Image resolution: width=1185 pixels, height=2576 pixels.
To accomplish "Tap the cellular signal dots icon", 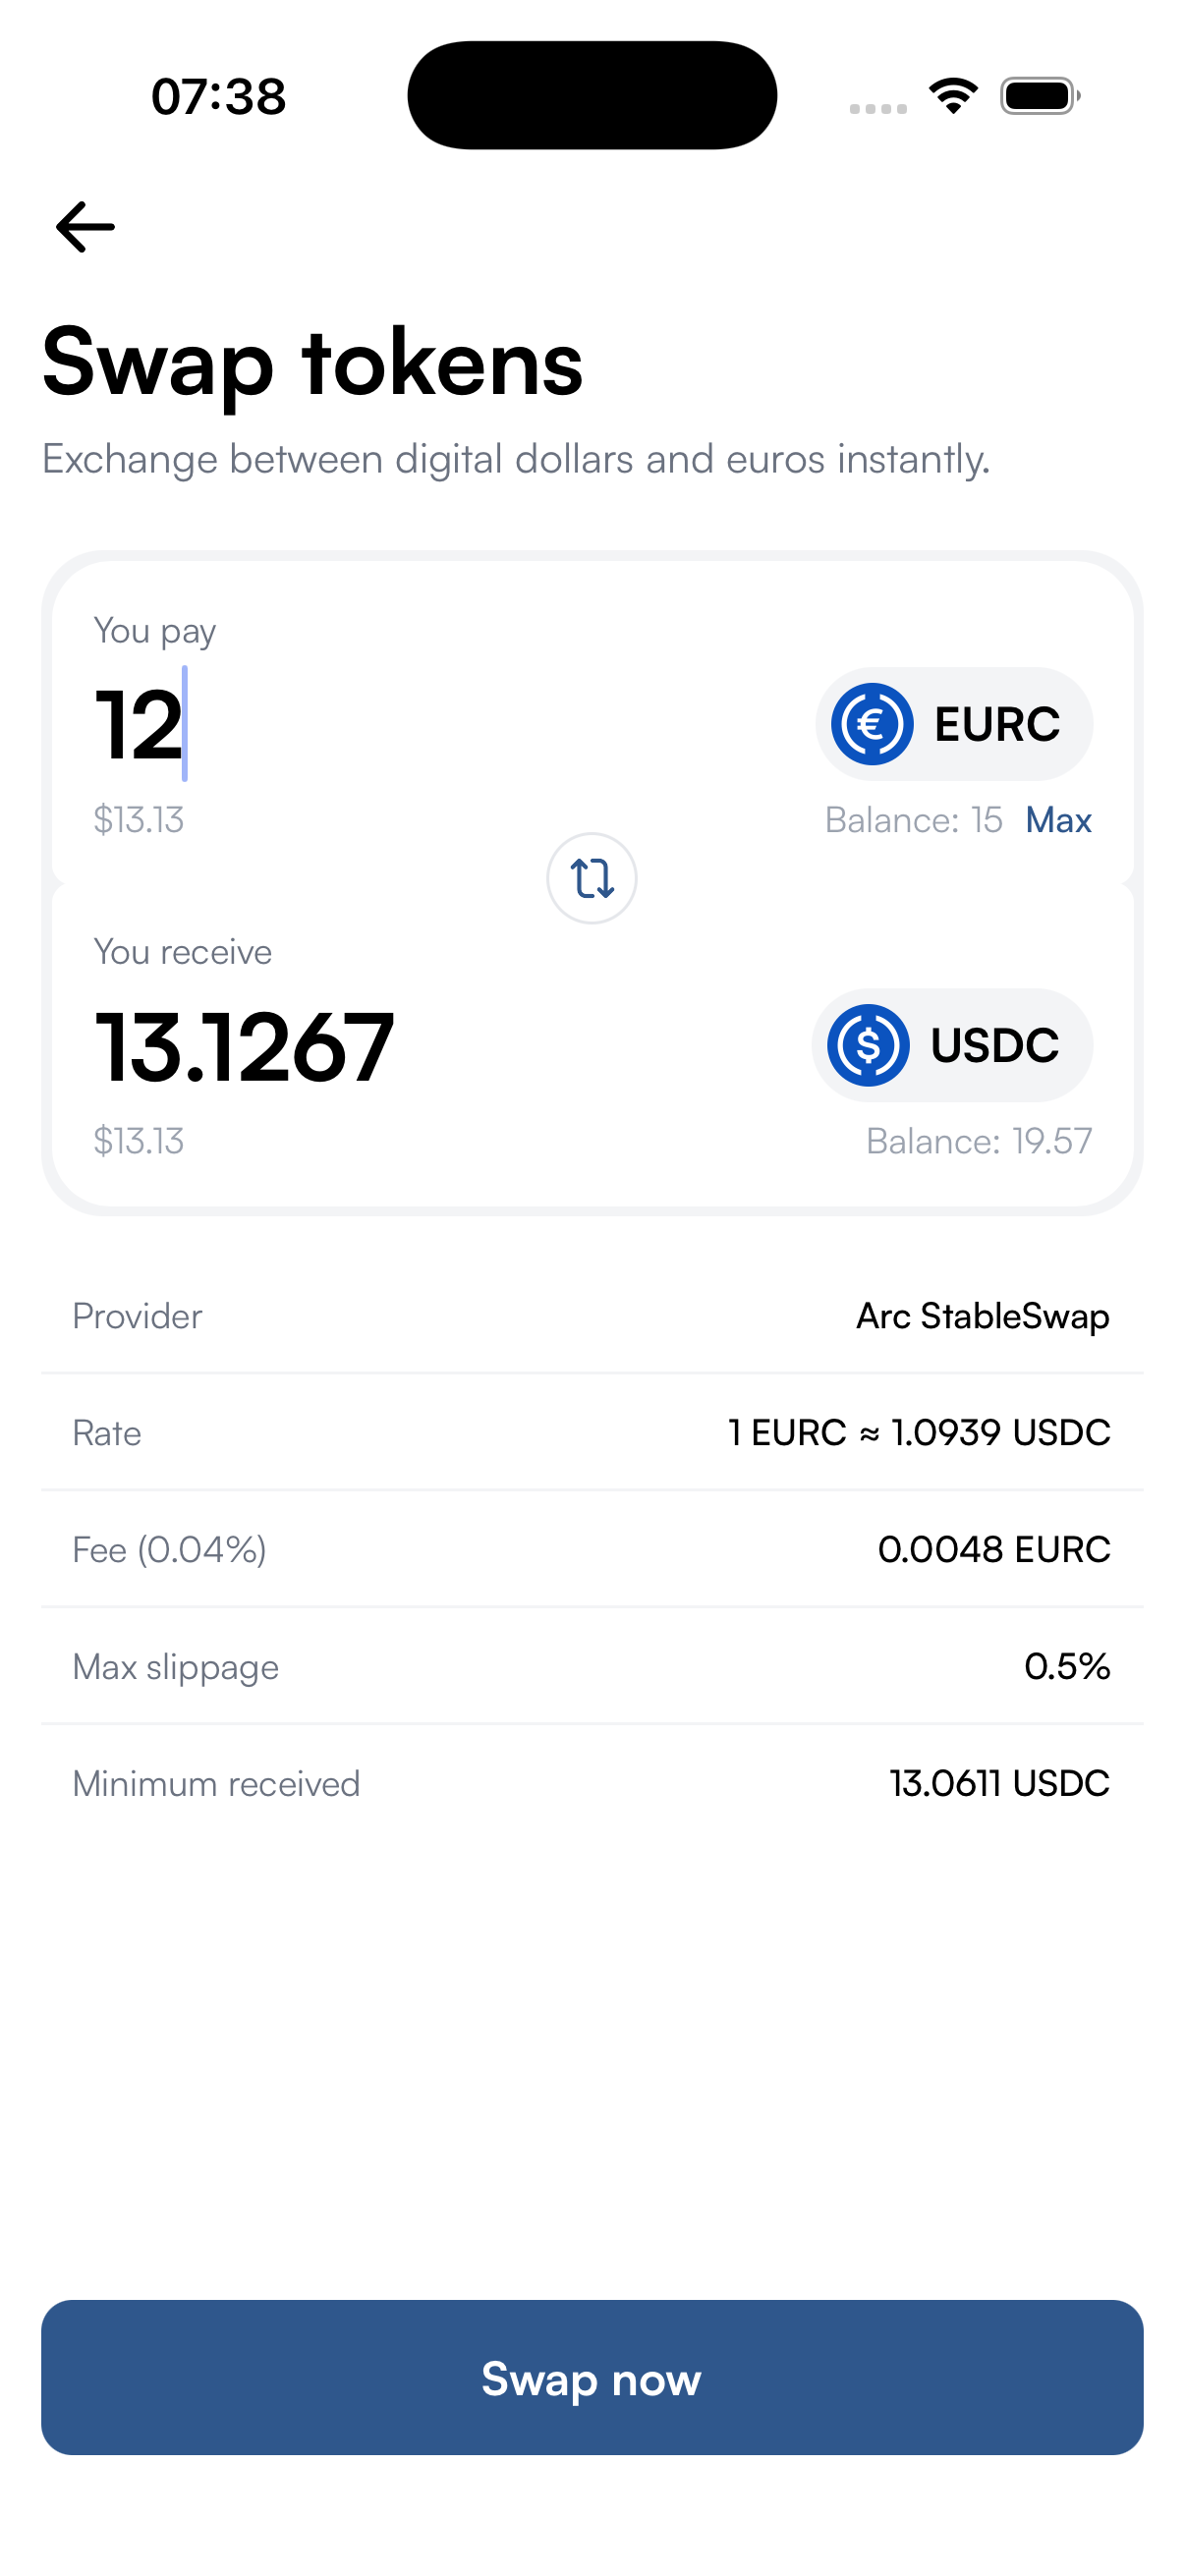I will 878,108.
